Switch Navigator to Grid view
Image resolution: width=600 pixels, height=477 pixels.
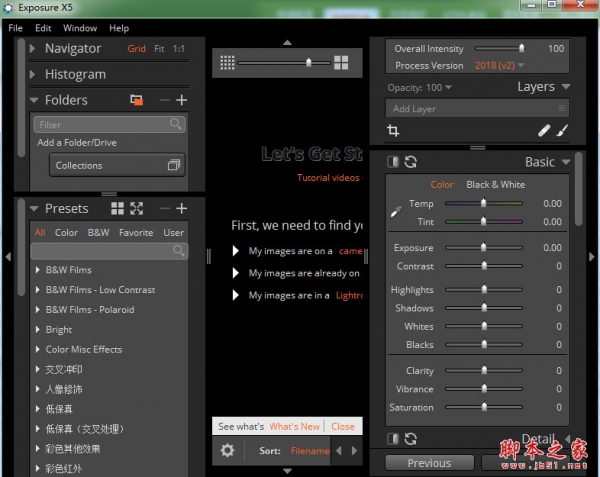pyautogui.click(x=137, y=49)
